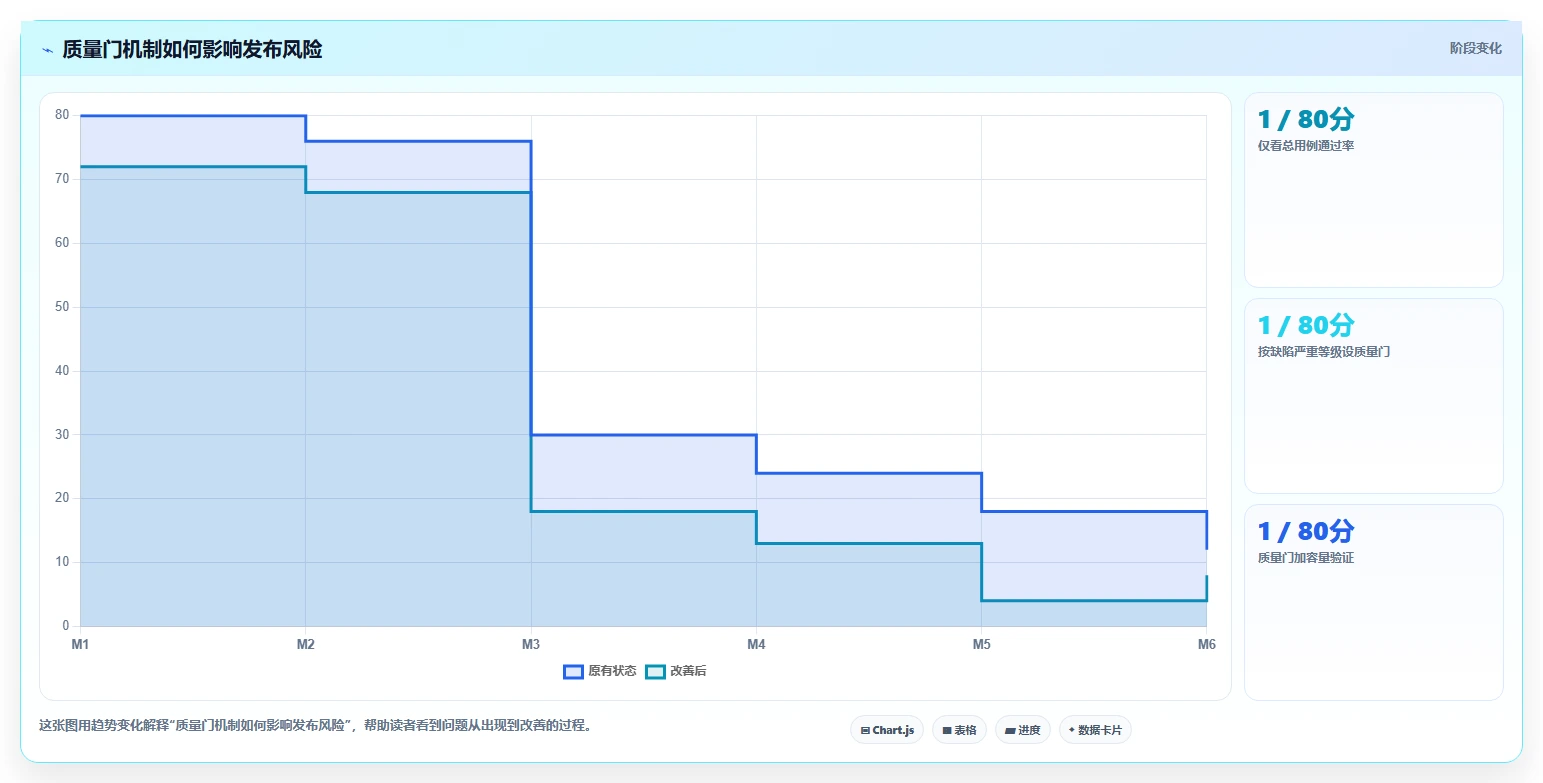
Task: Toggle the 原有状态 legend swatch
Action: (x=573, y=672)
